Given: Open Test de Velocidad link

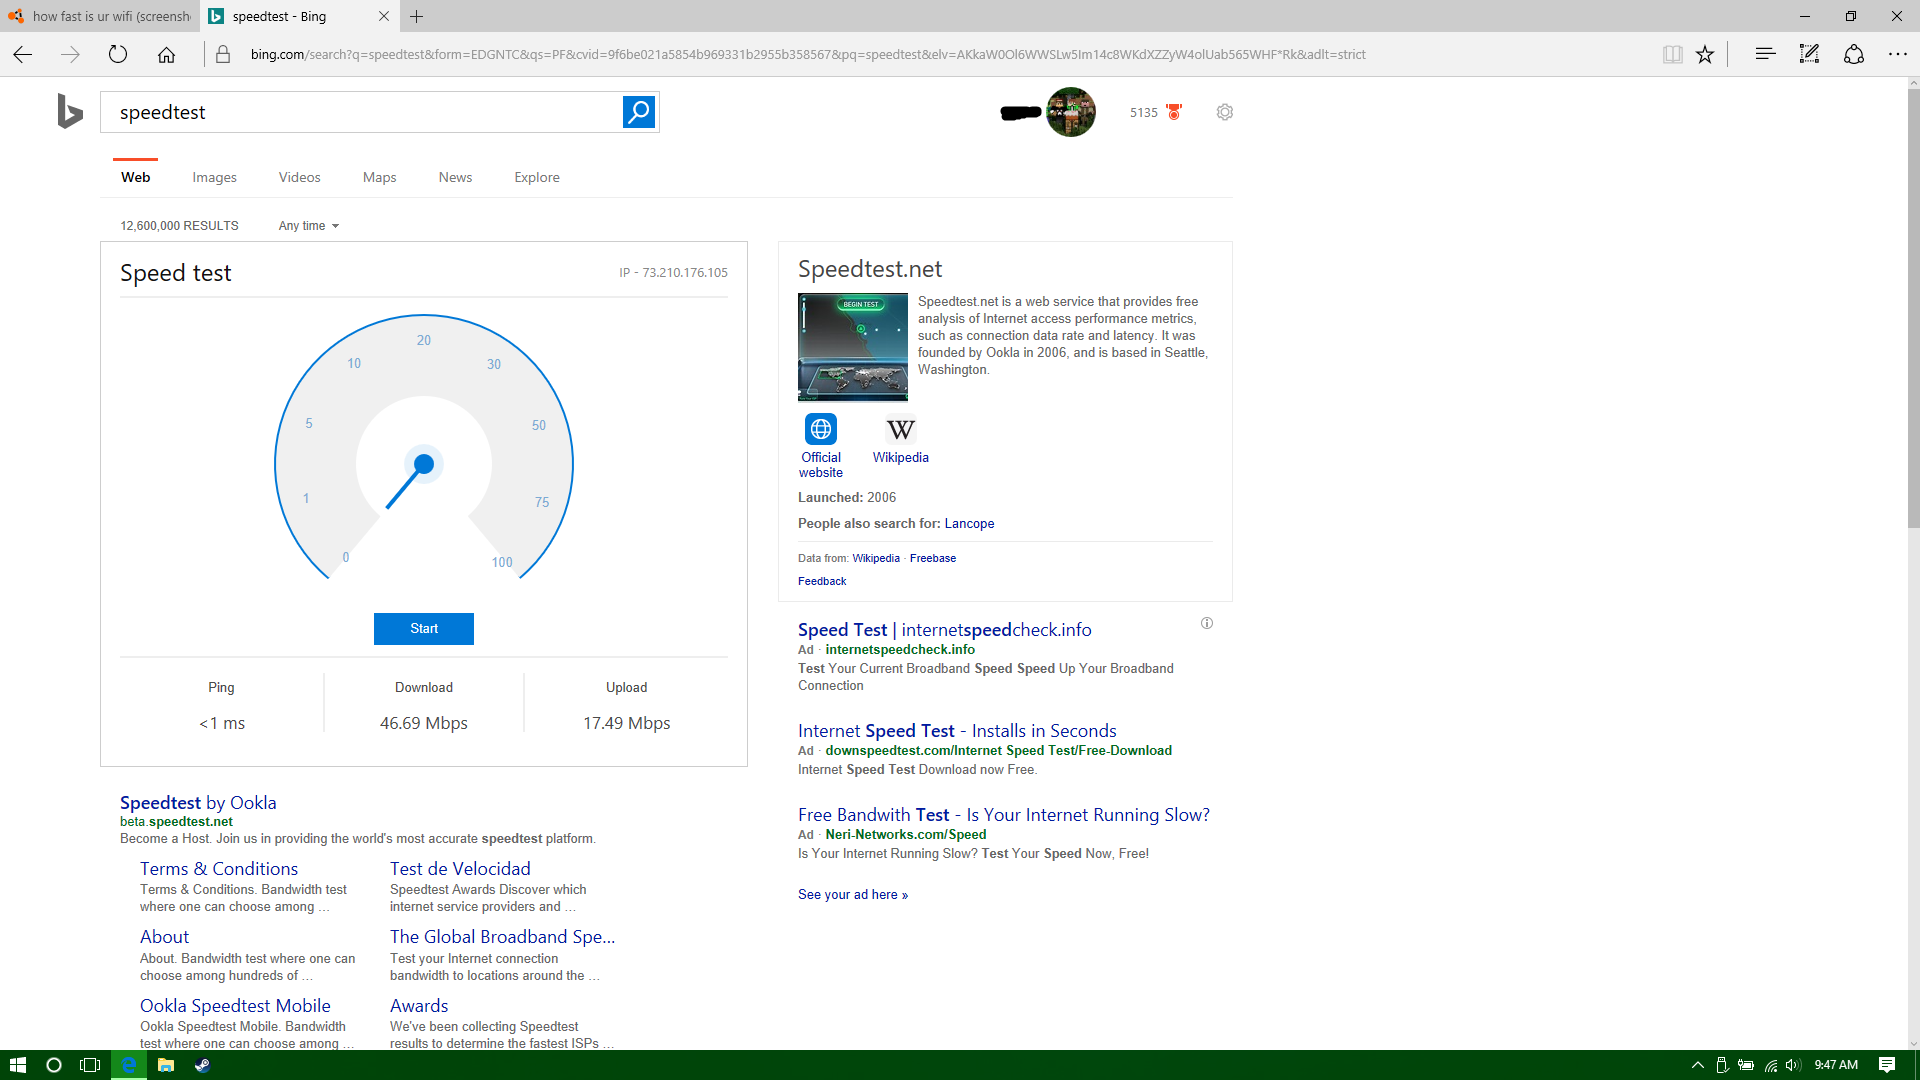Looking at the screenshot, I should (460, 868).
